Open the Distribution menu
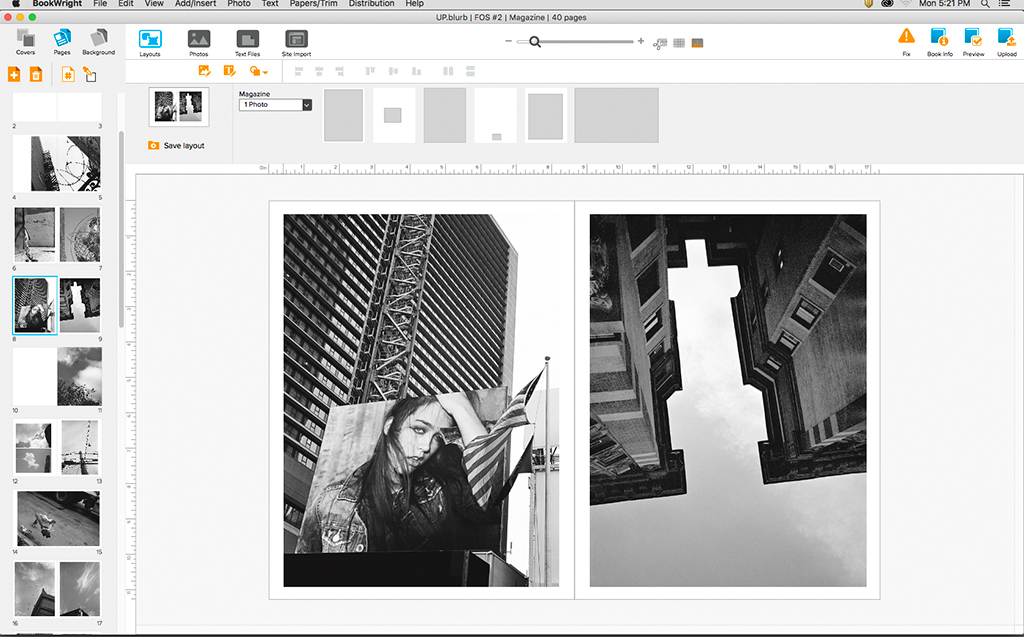1024x637 pixels. click(371, 4)
